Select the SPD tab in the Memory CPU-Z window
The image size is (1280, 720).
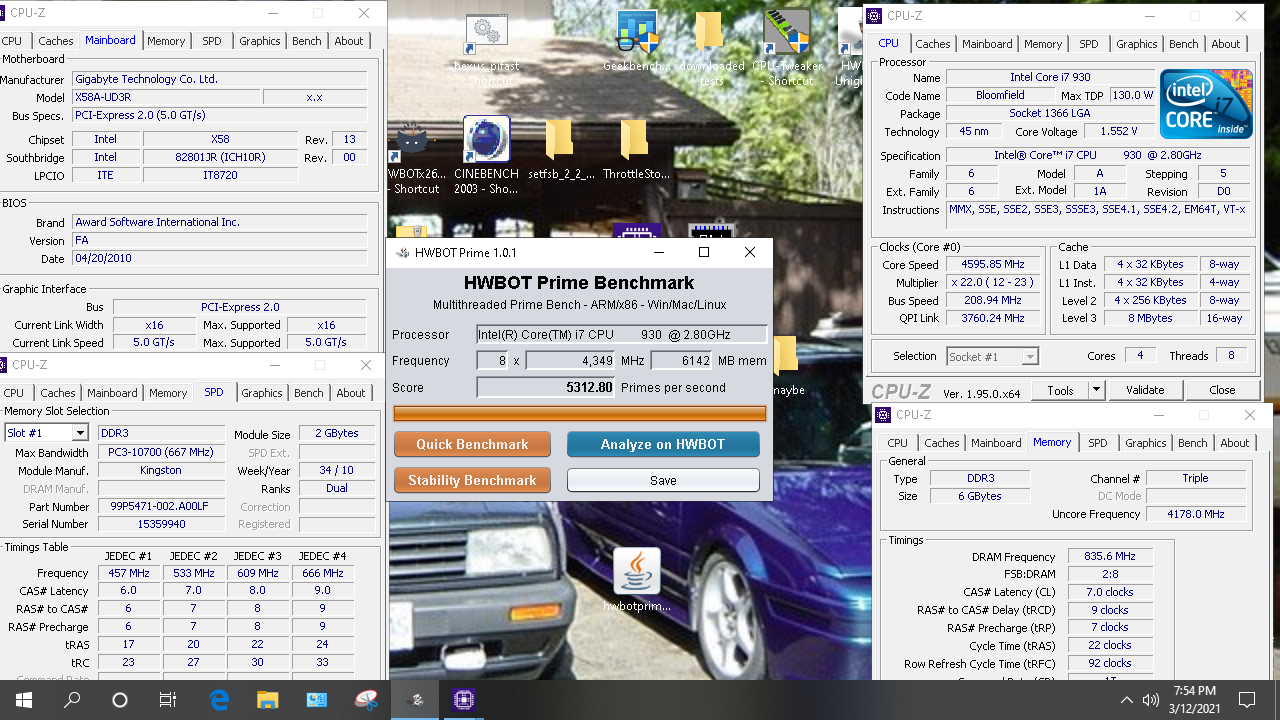[1098, 443]
